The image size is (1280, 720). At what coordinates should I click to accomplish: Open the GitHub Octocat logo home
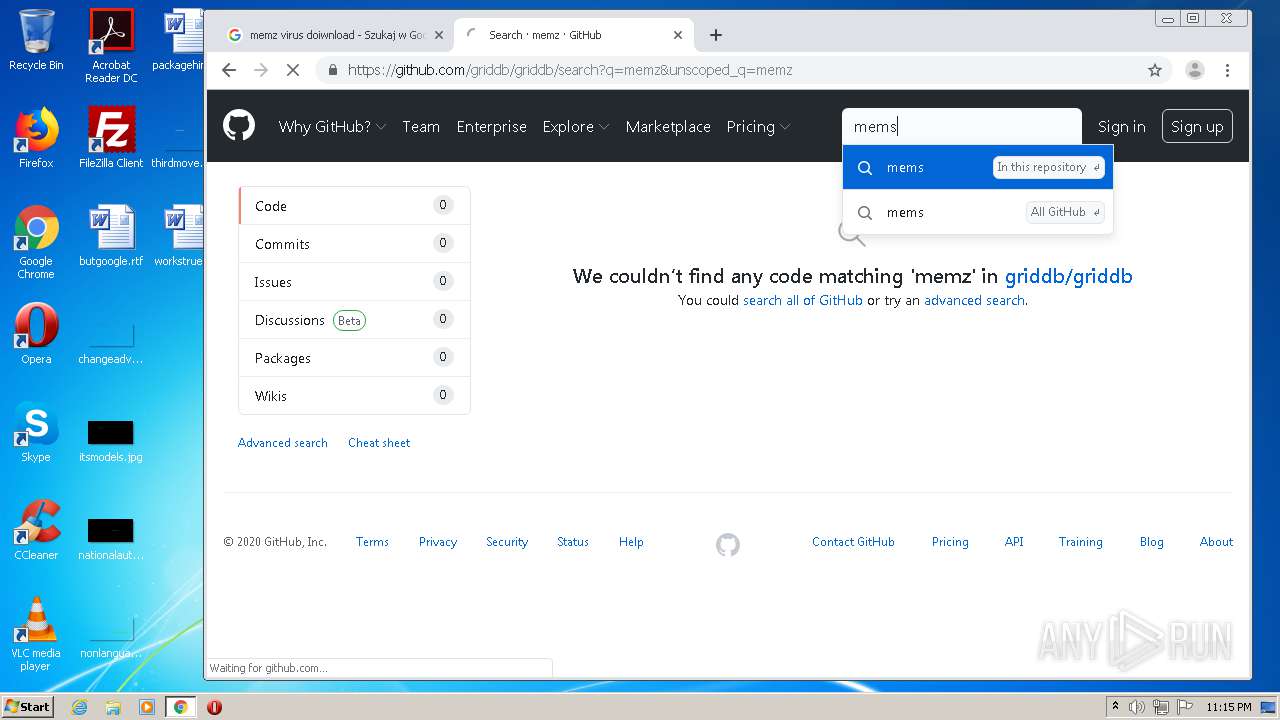[239, 126]
